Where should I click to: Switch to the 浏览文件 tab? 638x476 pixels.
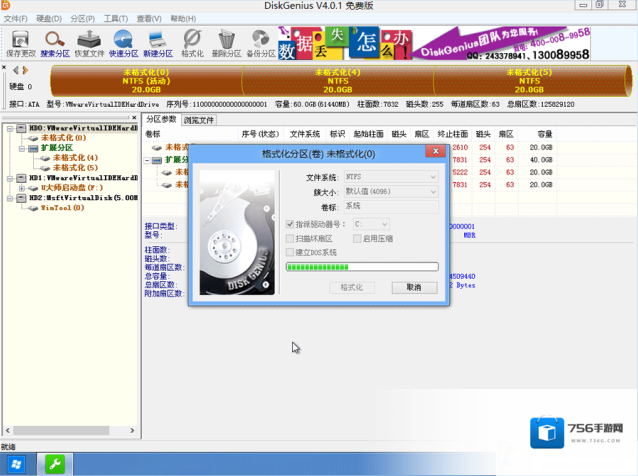(x=199, y=120)
